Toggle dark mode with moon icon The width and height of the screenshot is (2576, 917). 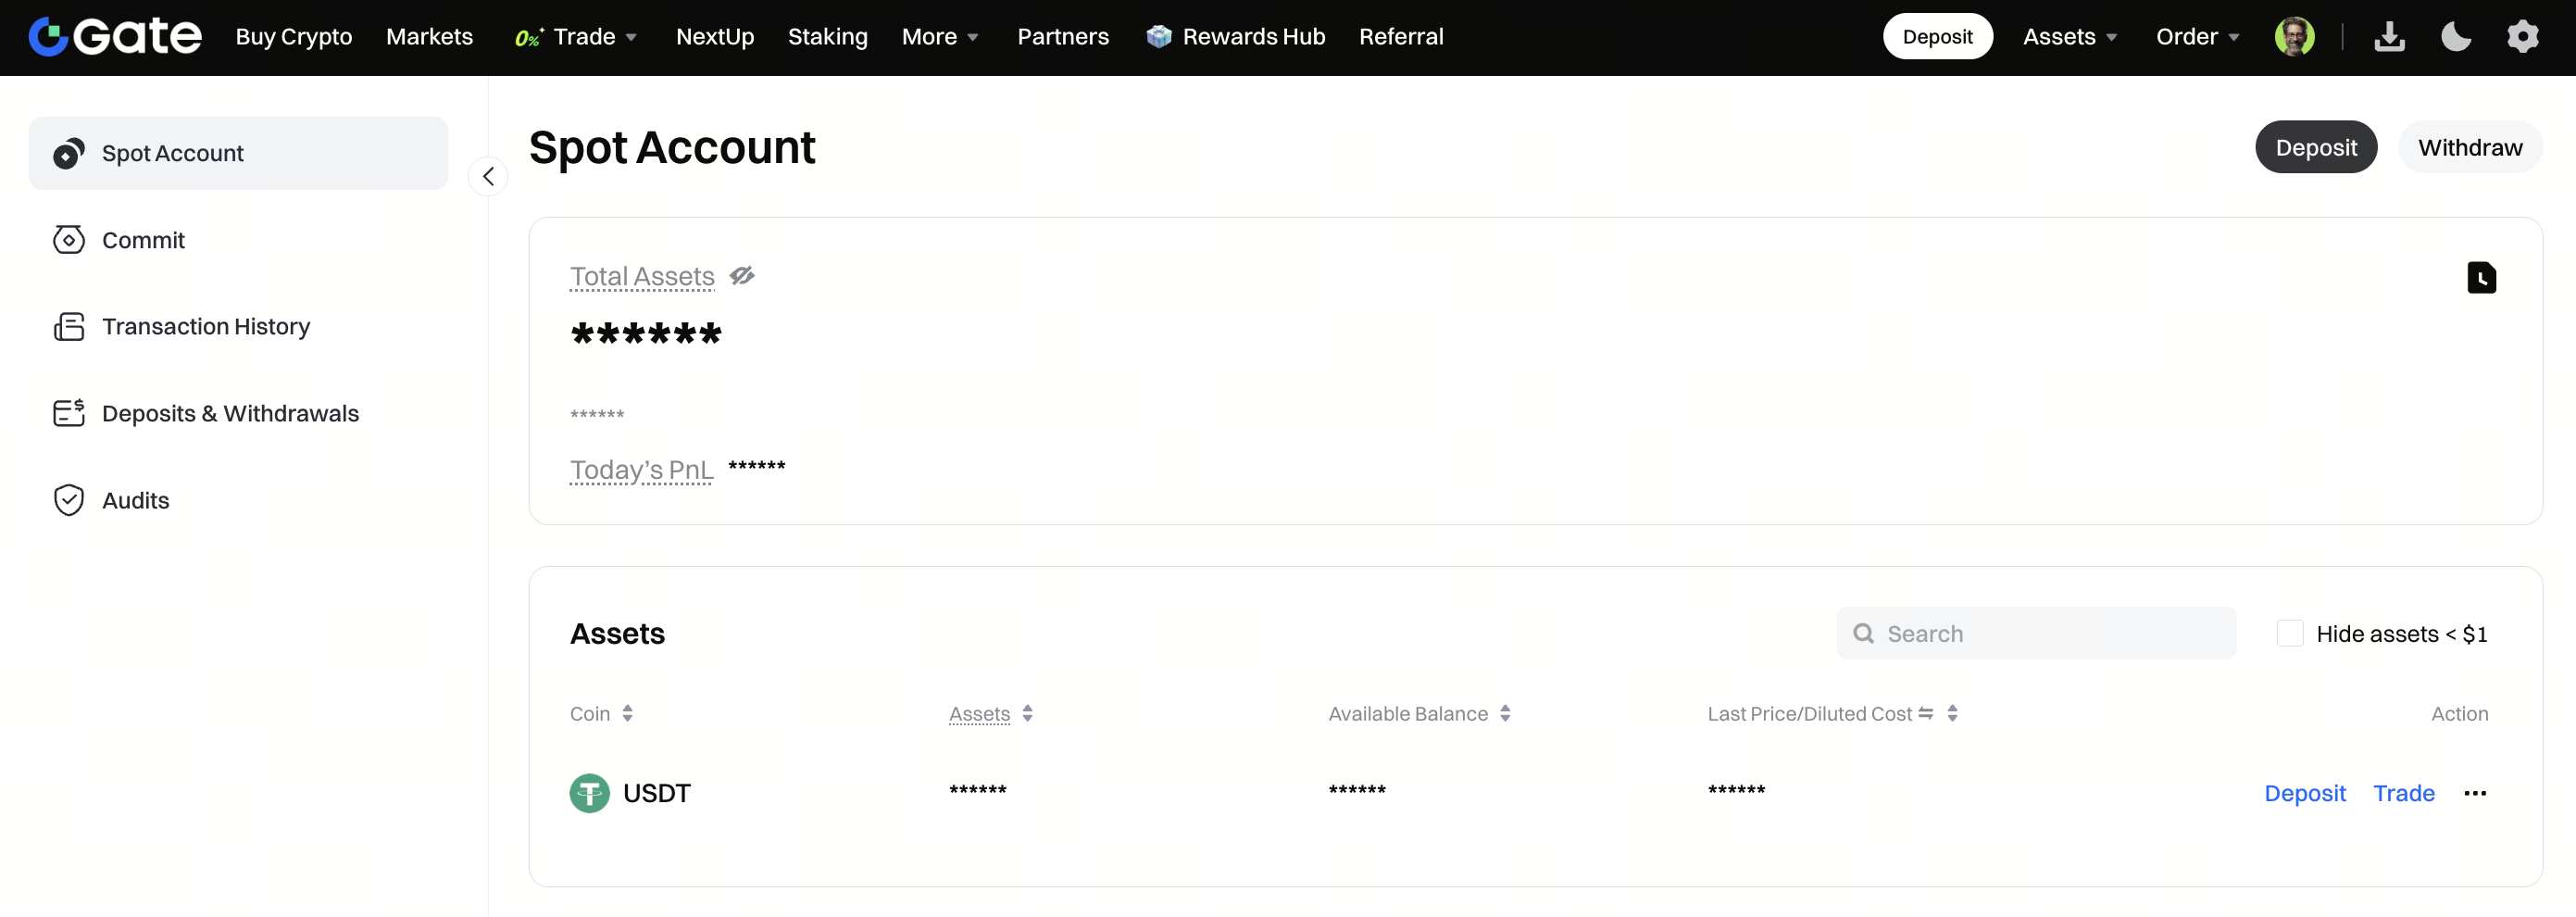[x=2455, y=37]
